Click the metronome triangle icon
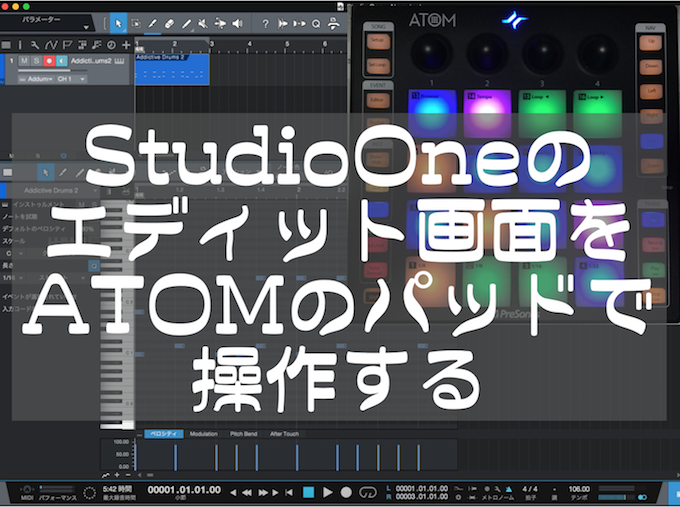Screen dimensions: 680x507 tap(508, 489)
